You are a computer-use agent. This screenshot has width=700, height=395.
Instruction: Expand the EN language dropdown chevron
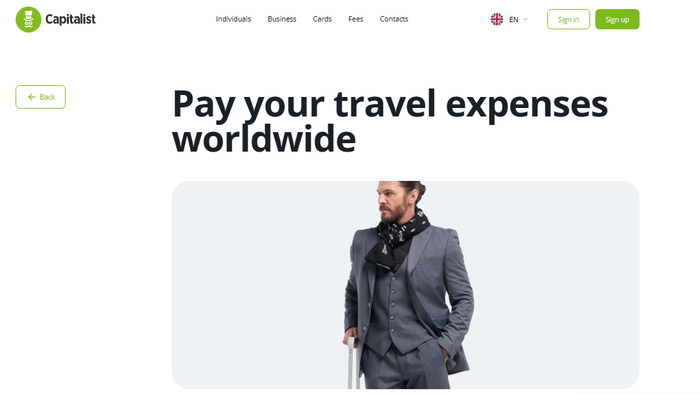click(x=525, y=19)
